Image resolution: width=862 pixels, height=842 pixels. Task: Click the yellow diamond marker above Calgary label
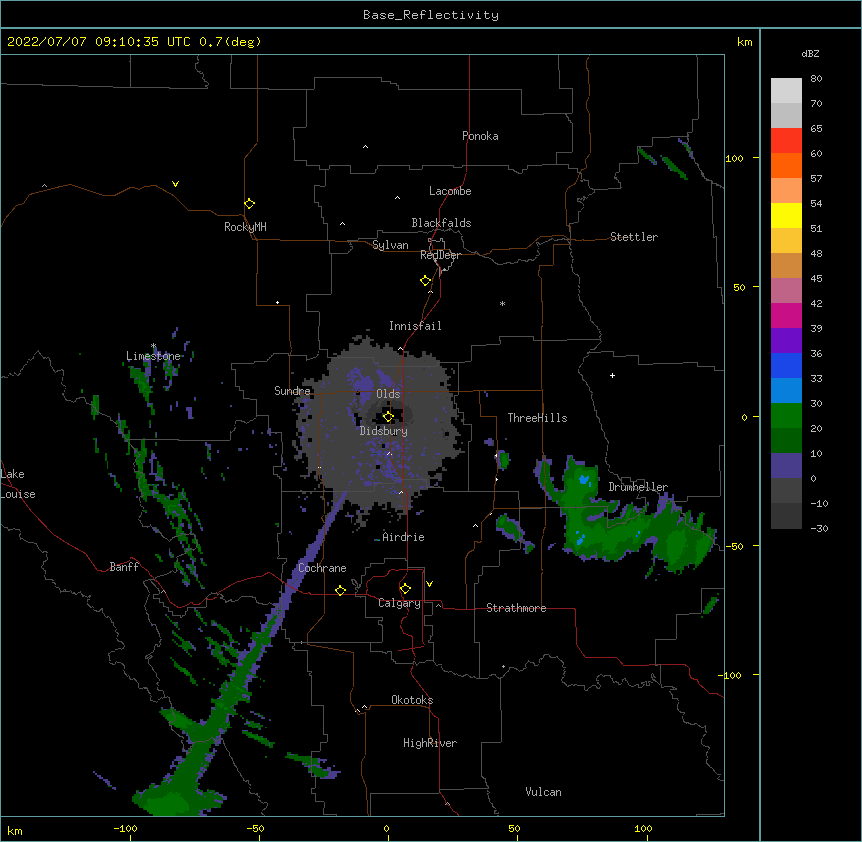(x=405, y=589)
